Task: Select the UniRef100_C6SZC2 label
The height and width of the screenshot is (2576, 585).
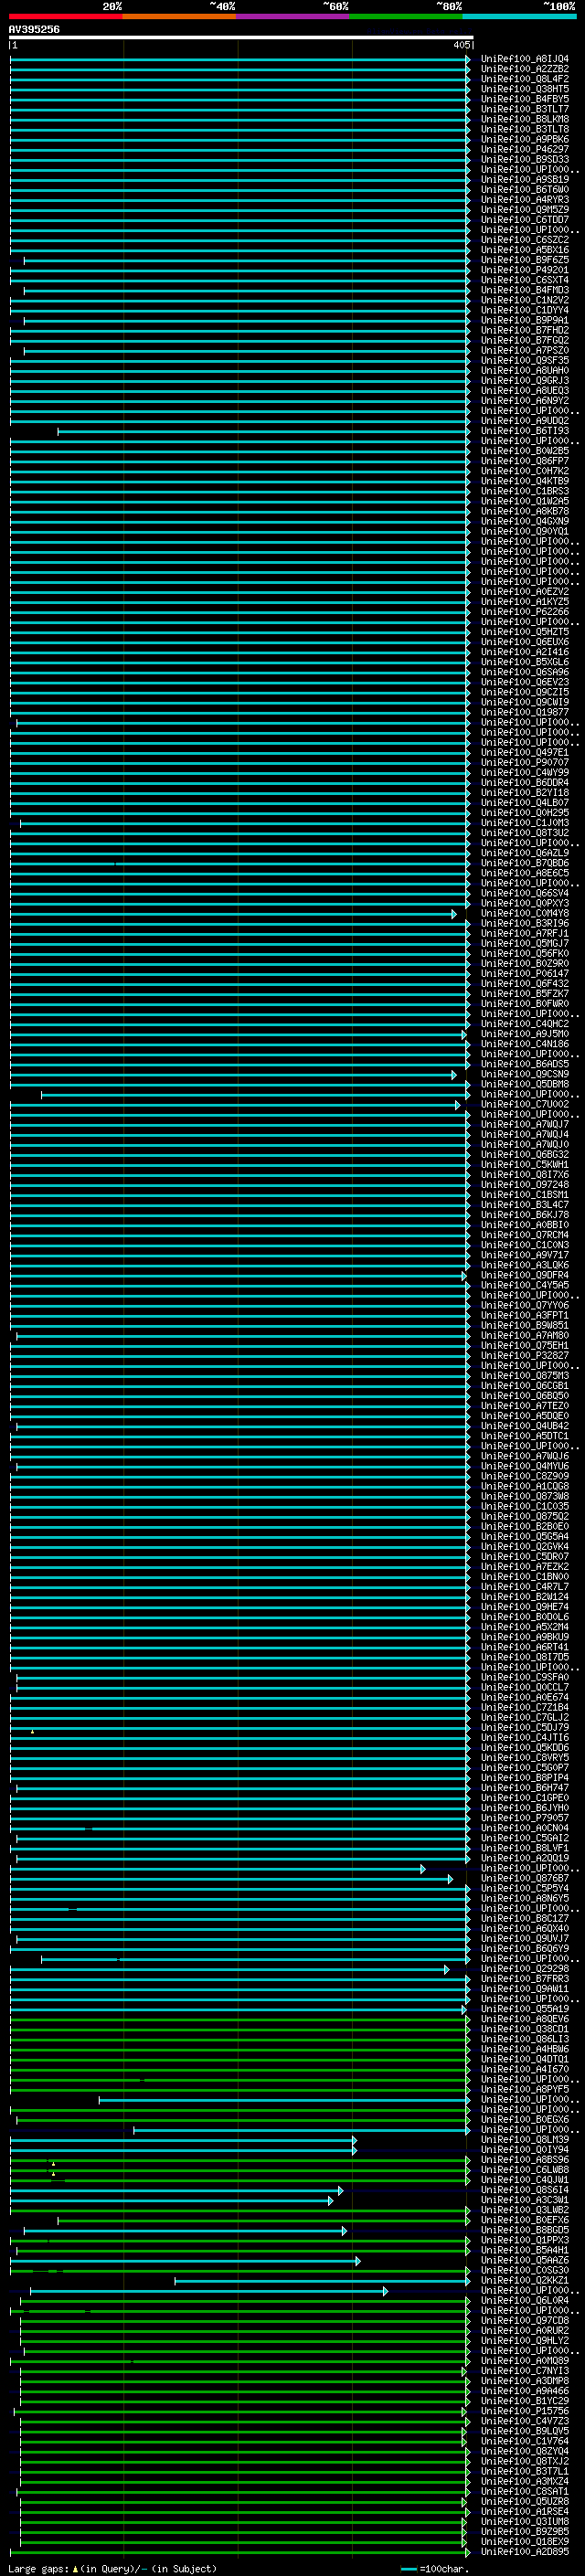Action: [x=525, y=240]
